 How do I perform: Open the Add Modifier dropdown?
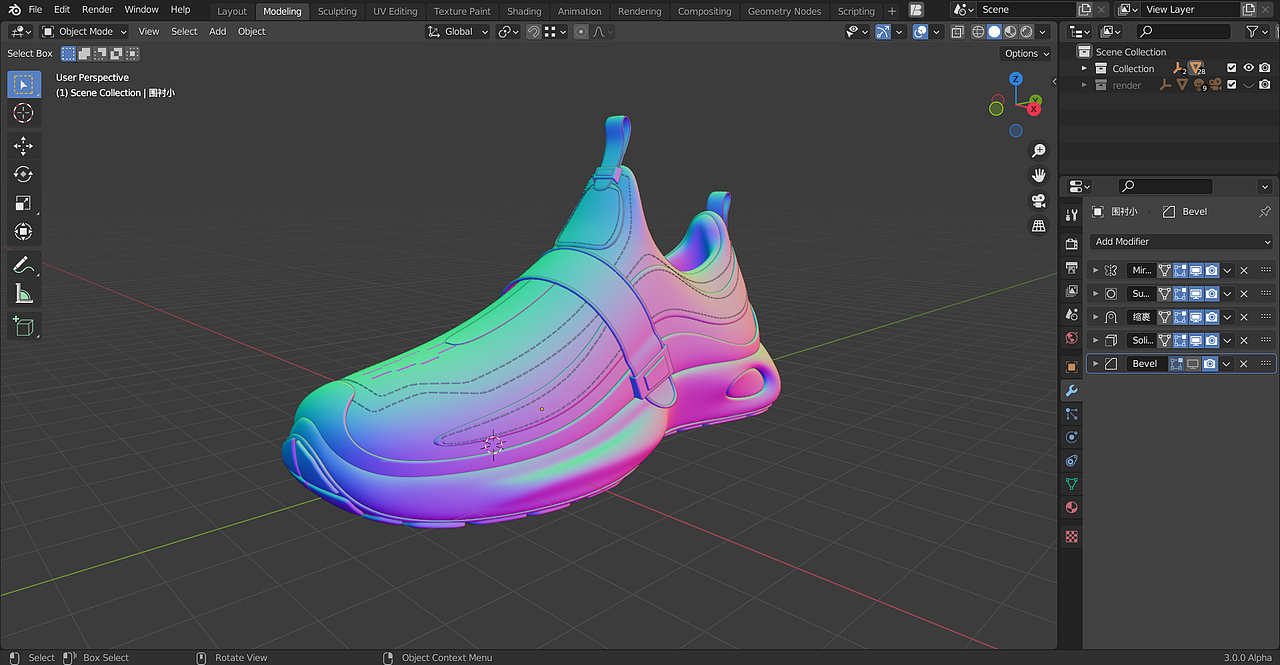click(x=1180, y=241)
